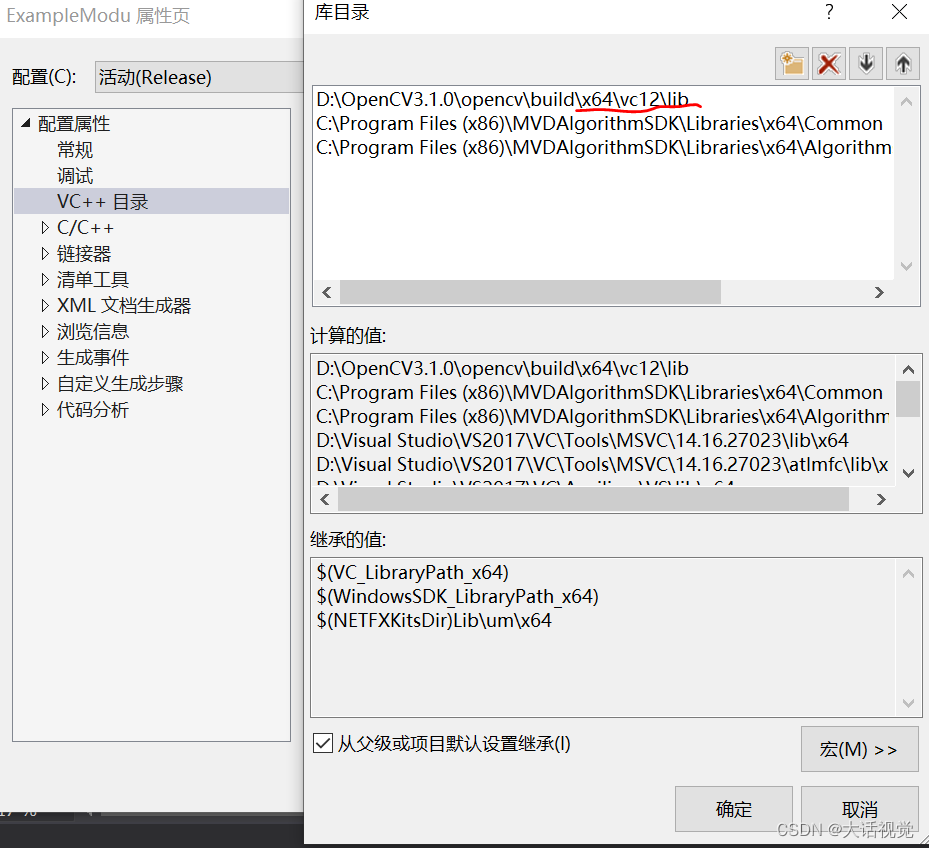Click $(NETFXKitsDir)Lib\um\x64 inherited value
The height and width of the screenshot is (848, 929).
434,620
